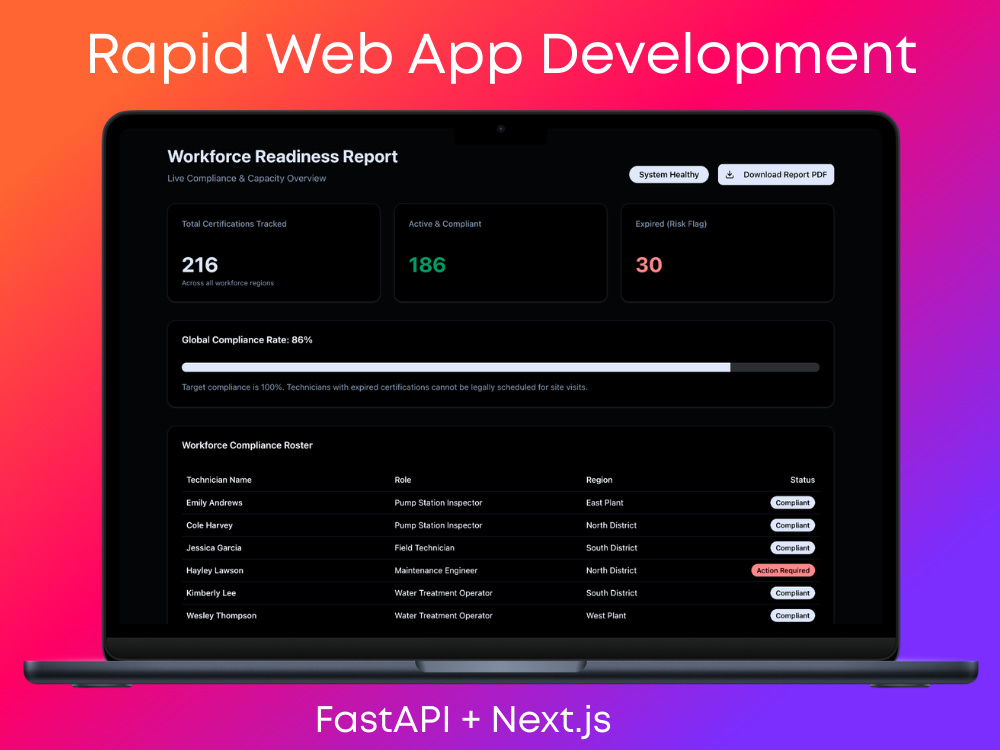Screen dimensions: 1000x750
Task: Click the 186 compliant count value
Action: click(x=427, y=265)
